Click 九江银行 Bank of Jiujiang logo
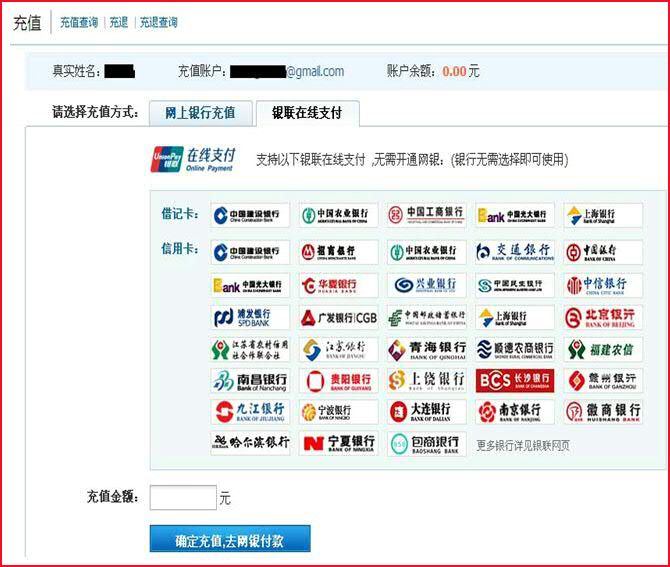This screenshot has width=670, height=567. pyautogui.click(x=250, y=412)
